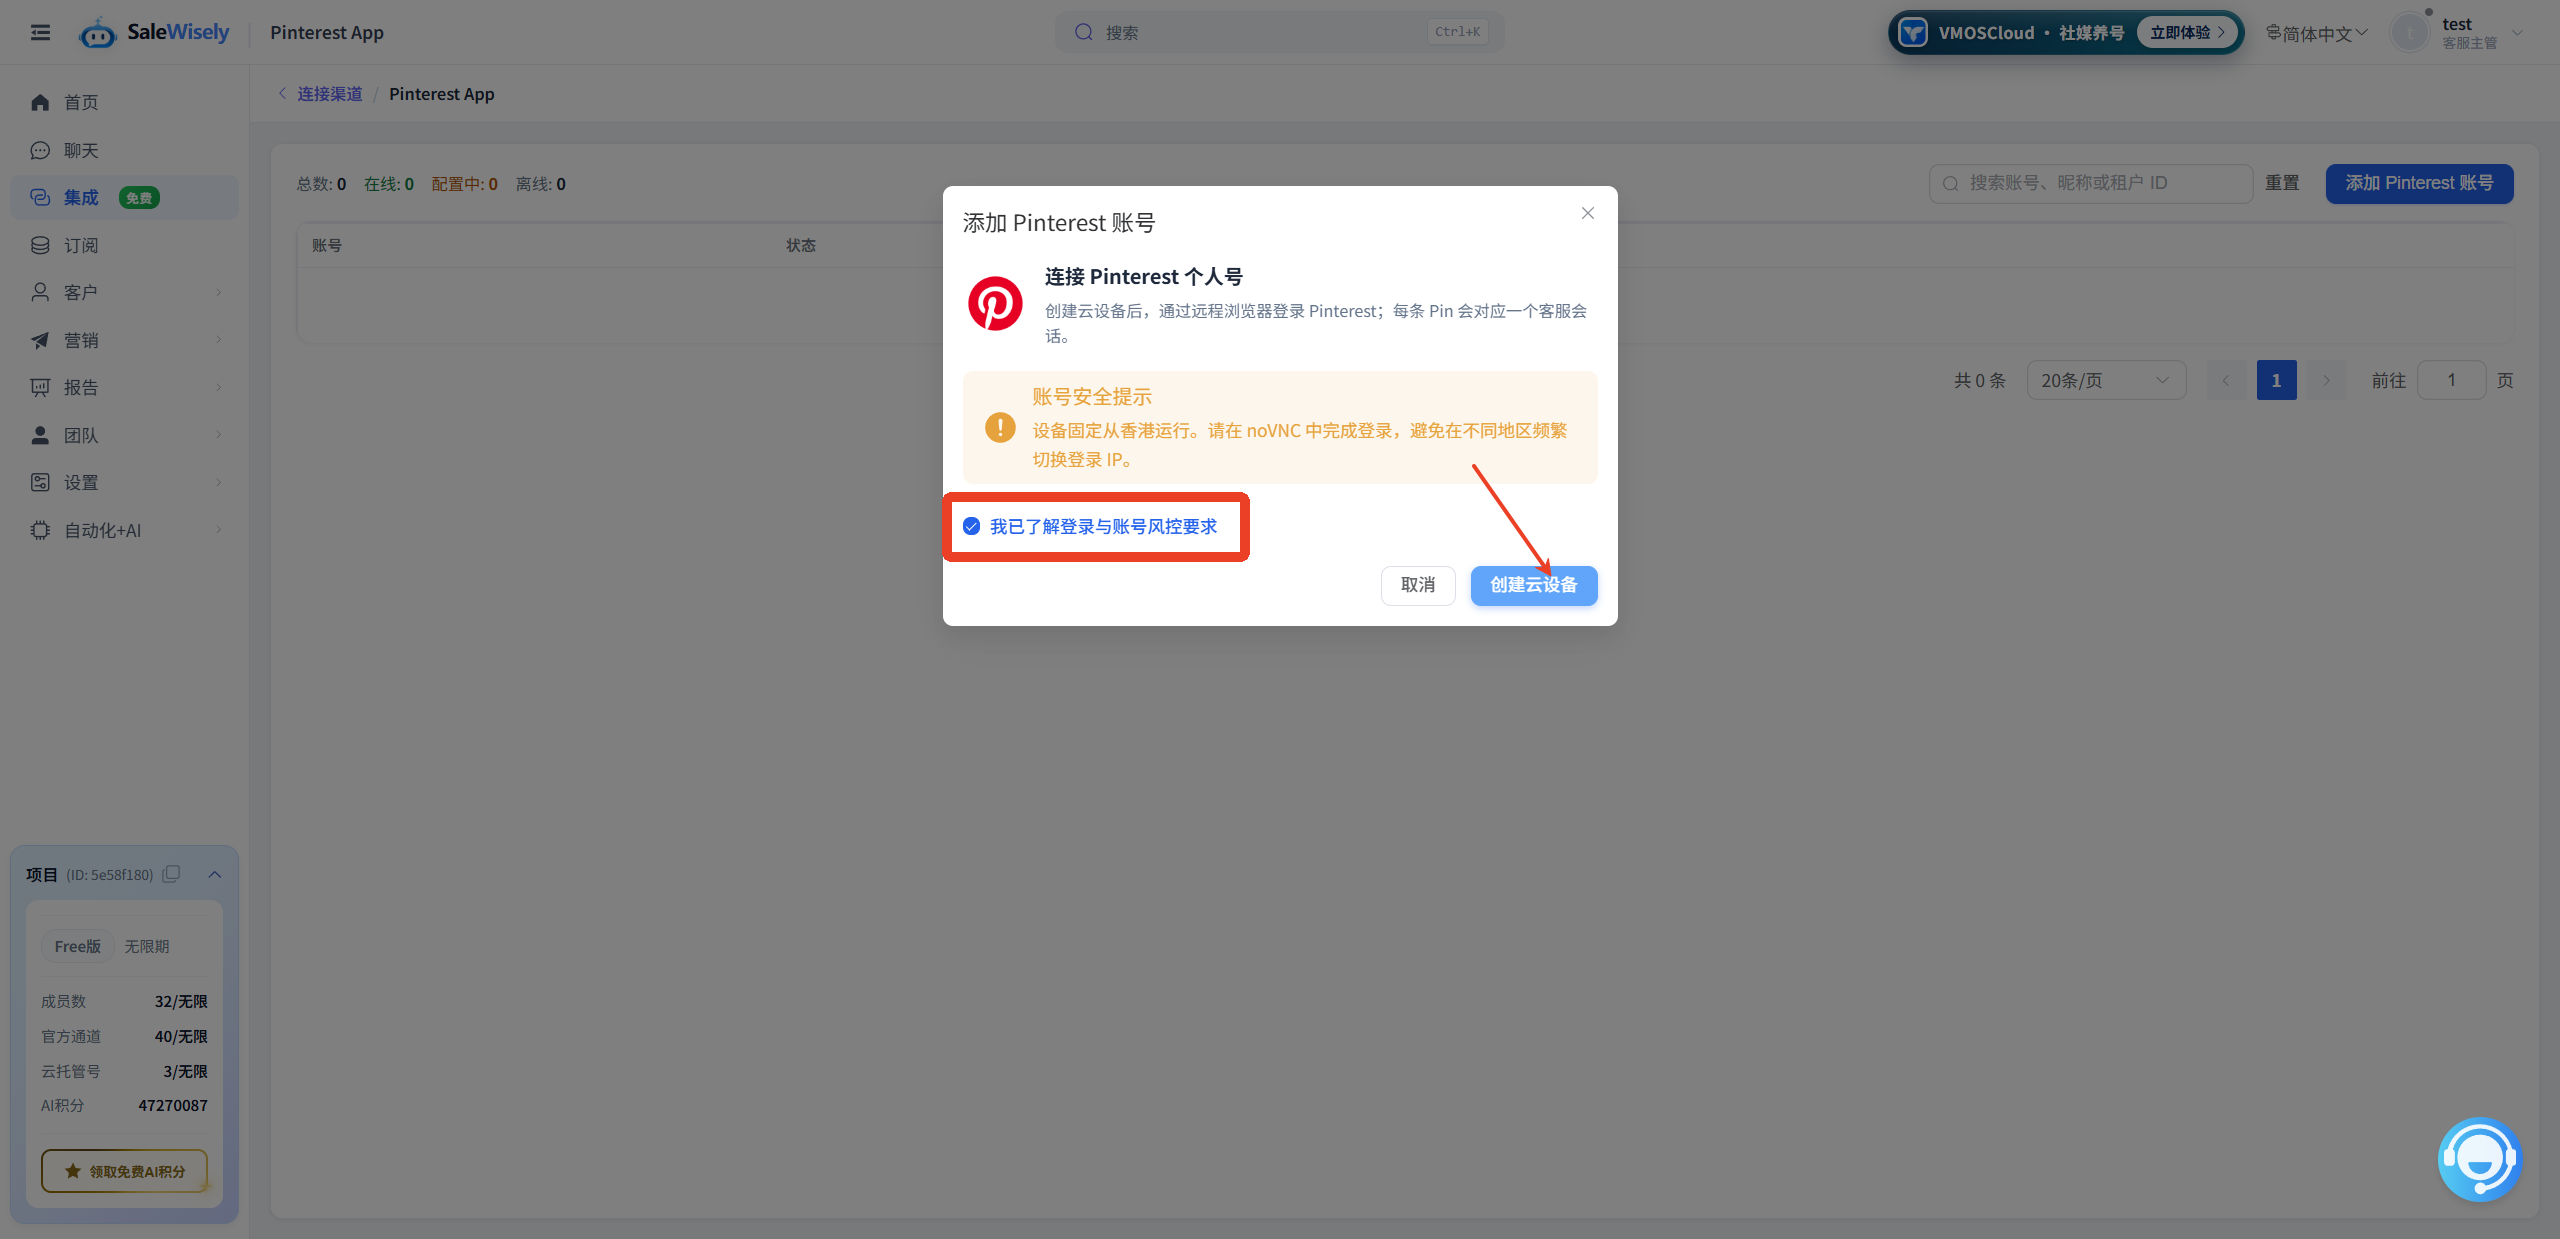2560x1239 pixels.
Task: Click AI积分 value 47270087
Action: click(x=173, y=1106)
